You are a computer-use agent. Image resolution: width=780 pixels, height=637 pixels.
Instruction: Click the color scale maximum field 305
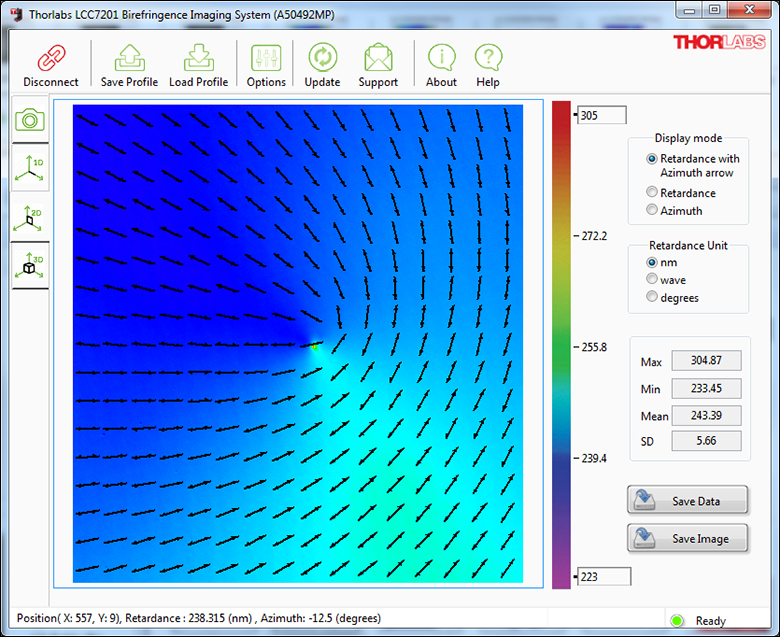601,116
